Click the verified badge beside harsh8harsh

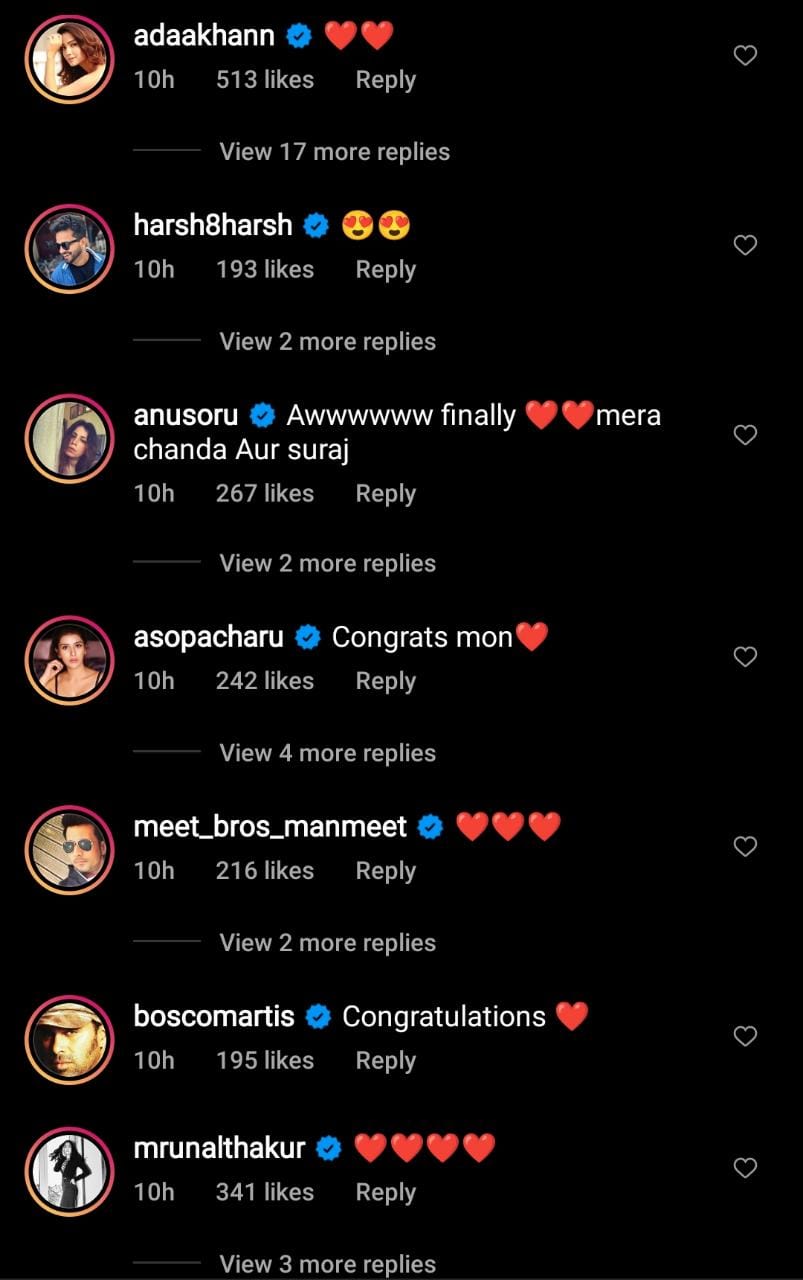314,225
